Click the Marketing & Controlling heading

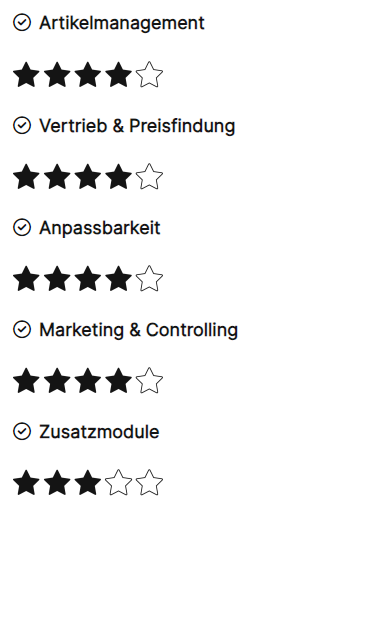point(138,330)
